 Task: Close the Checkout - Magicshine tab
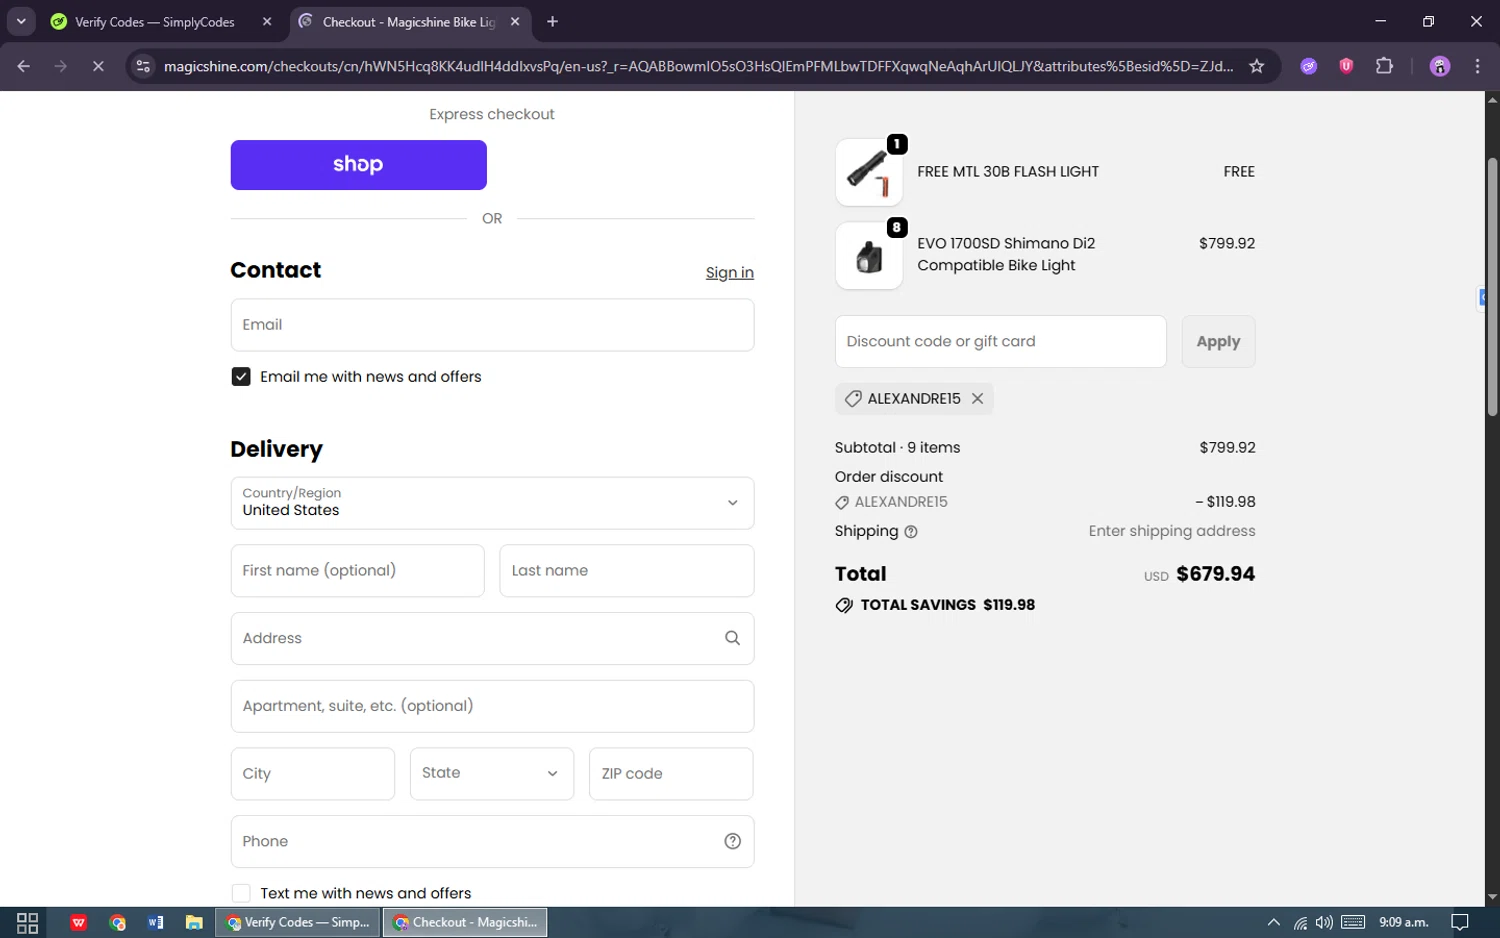(x=515, y=22)
